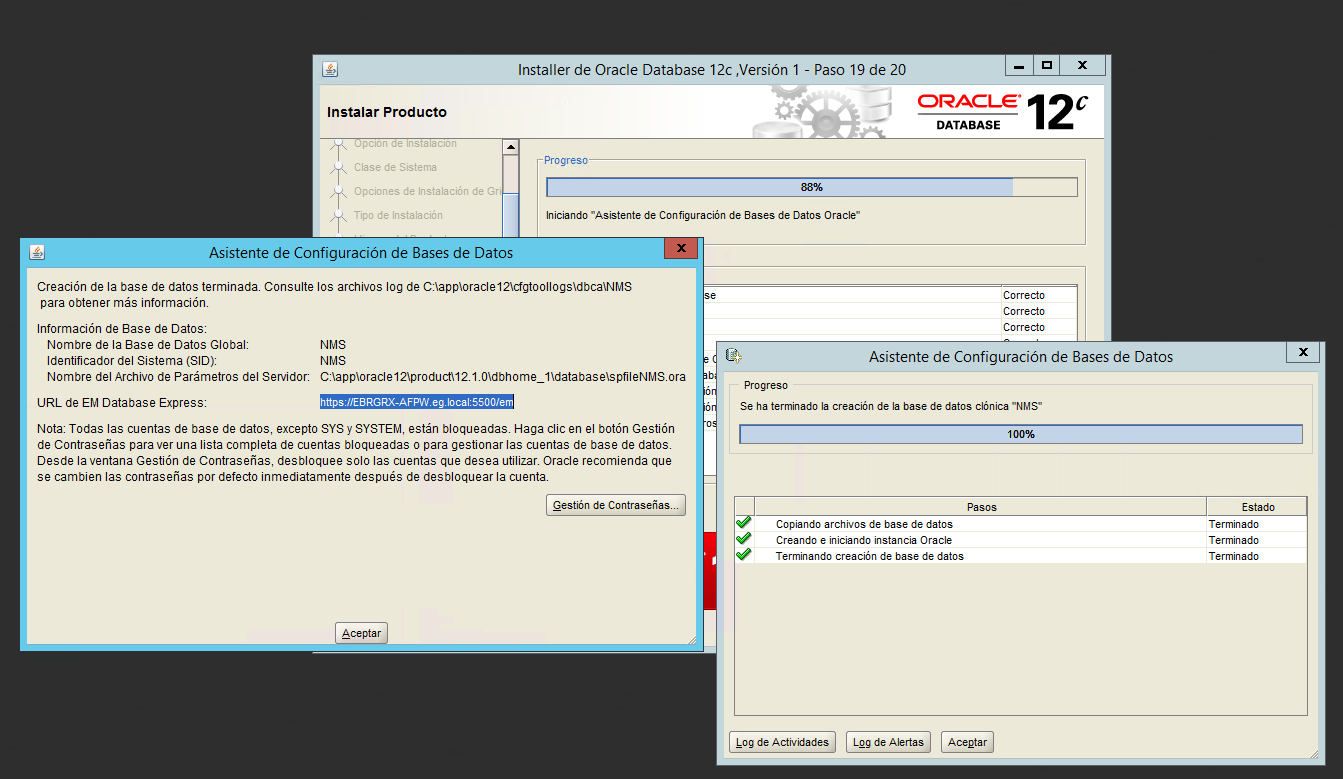
Task: Select the Clase de Sistema step
Action: [x=395, y=168]
